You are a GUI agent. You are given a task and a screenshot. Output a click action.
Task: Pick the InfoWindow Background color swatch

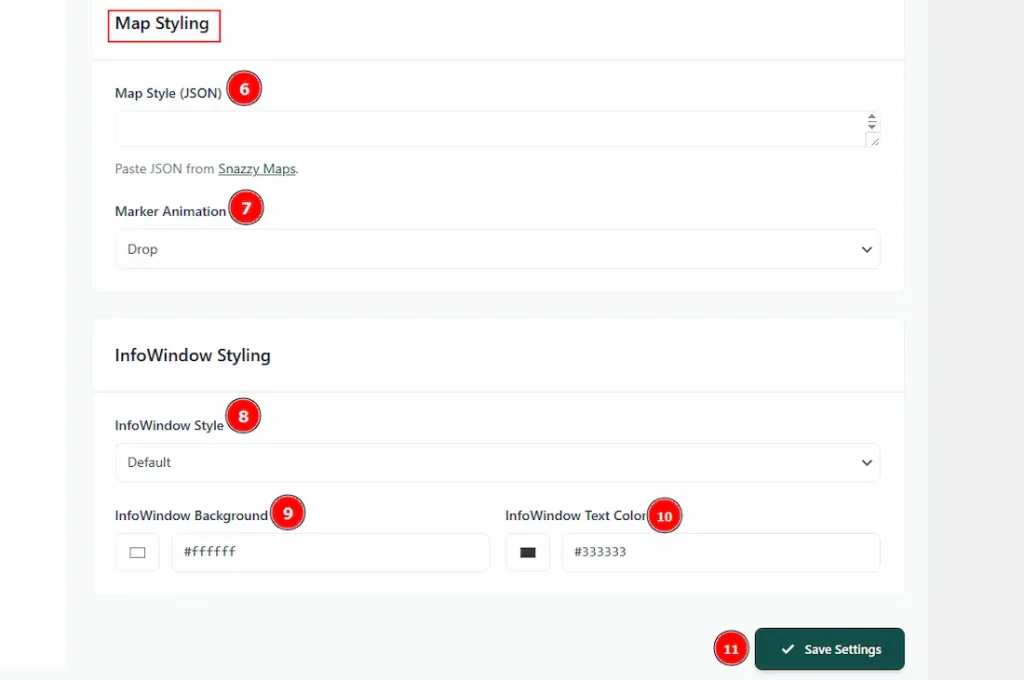(x=138, y=552)
